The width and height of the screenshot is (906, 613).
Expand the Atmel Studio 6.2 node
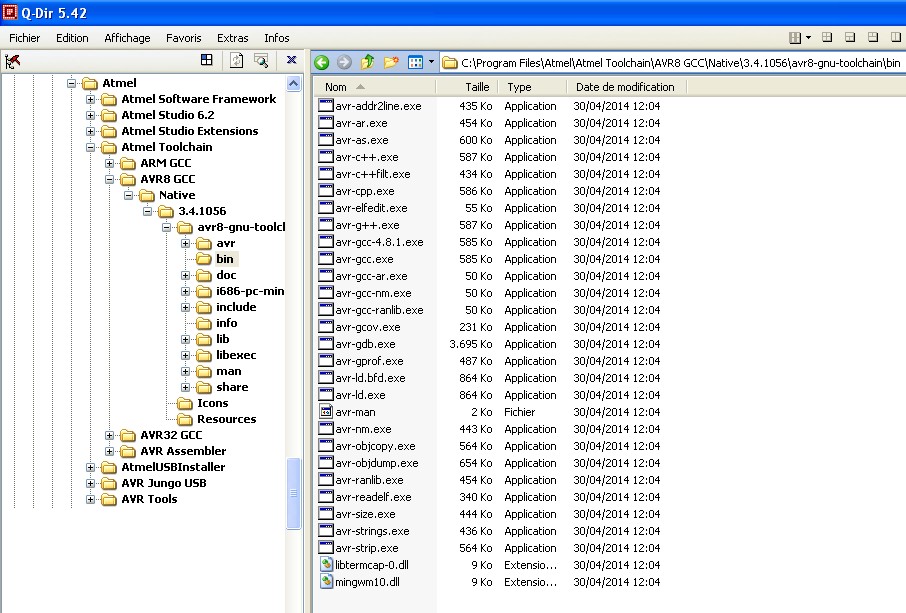pos(90,116)
